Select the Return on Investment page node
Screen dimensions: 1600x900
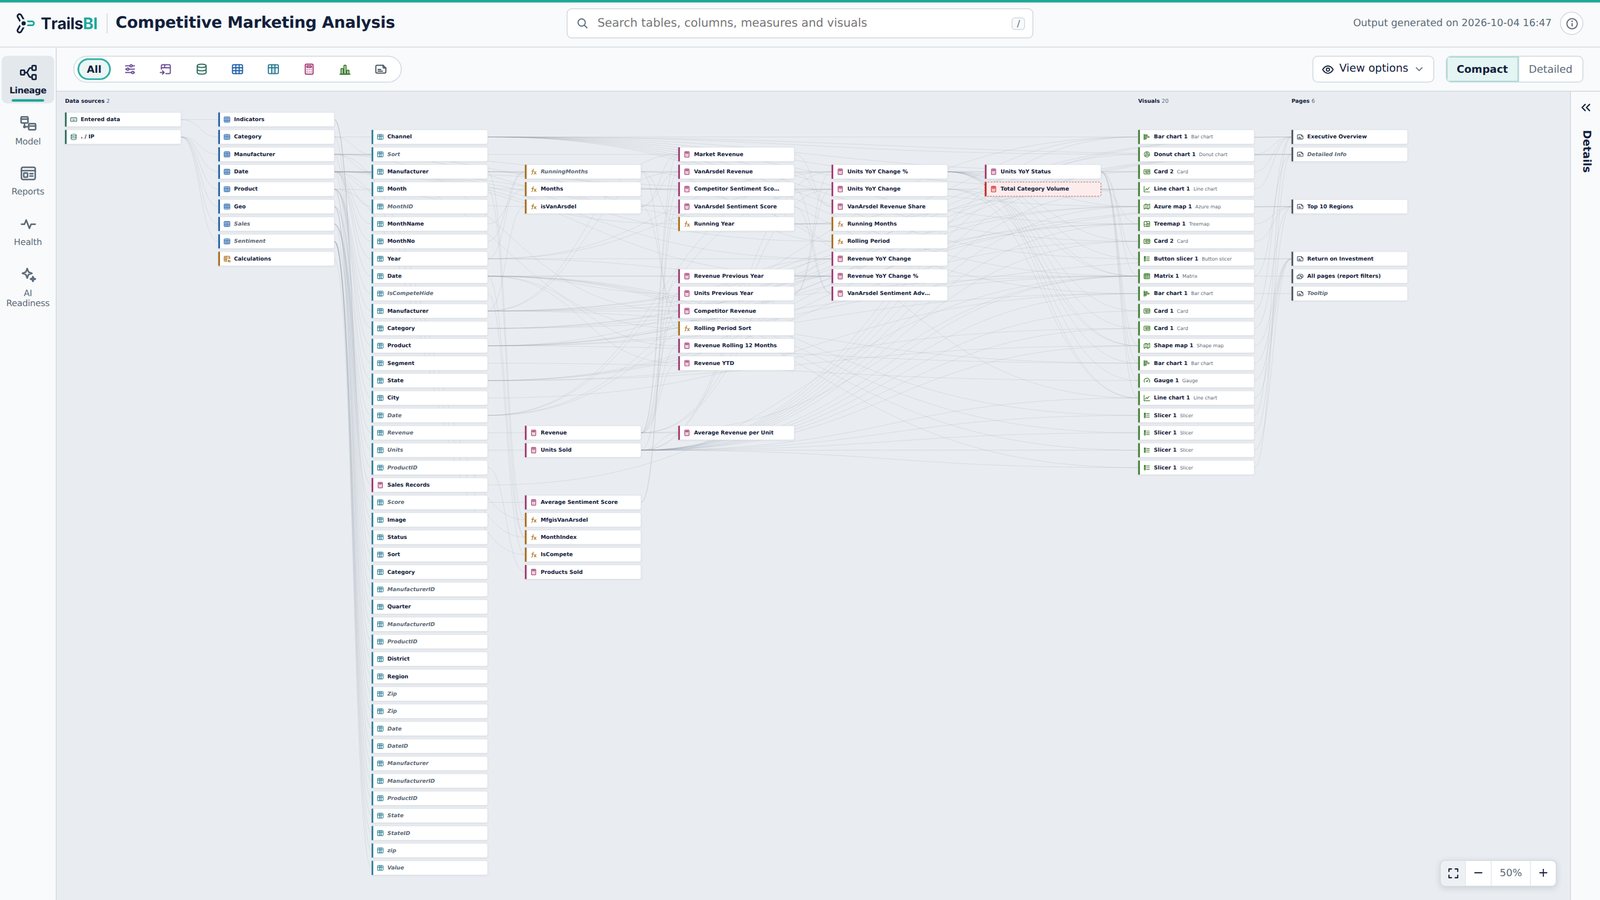pos(1350,259)
